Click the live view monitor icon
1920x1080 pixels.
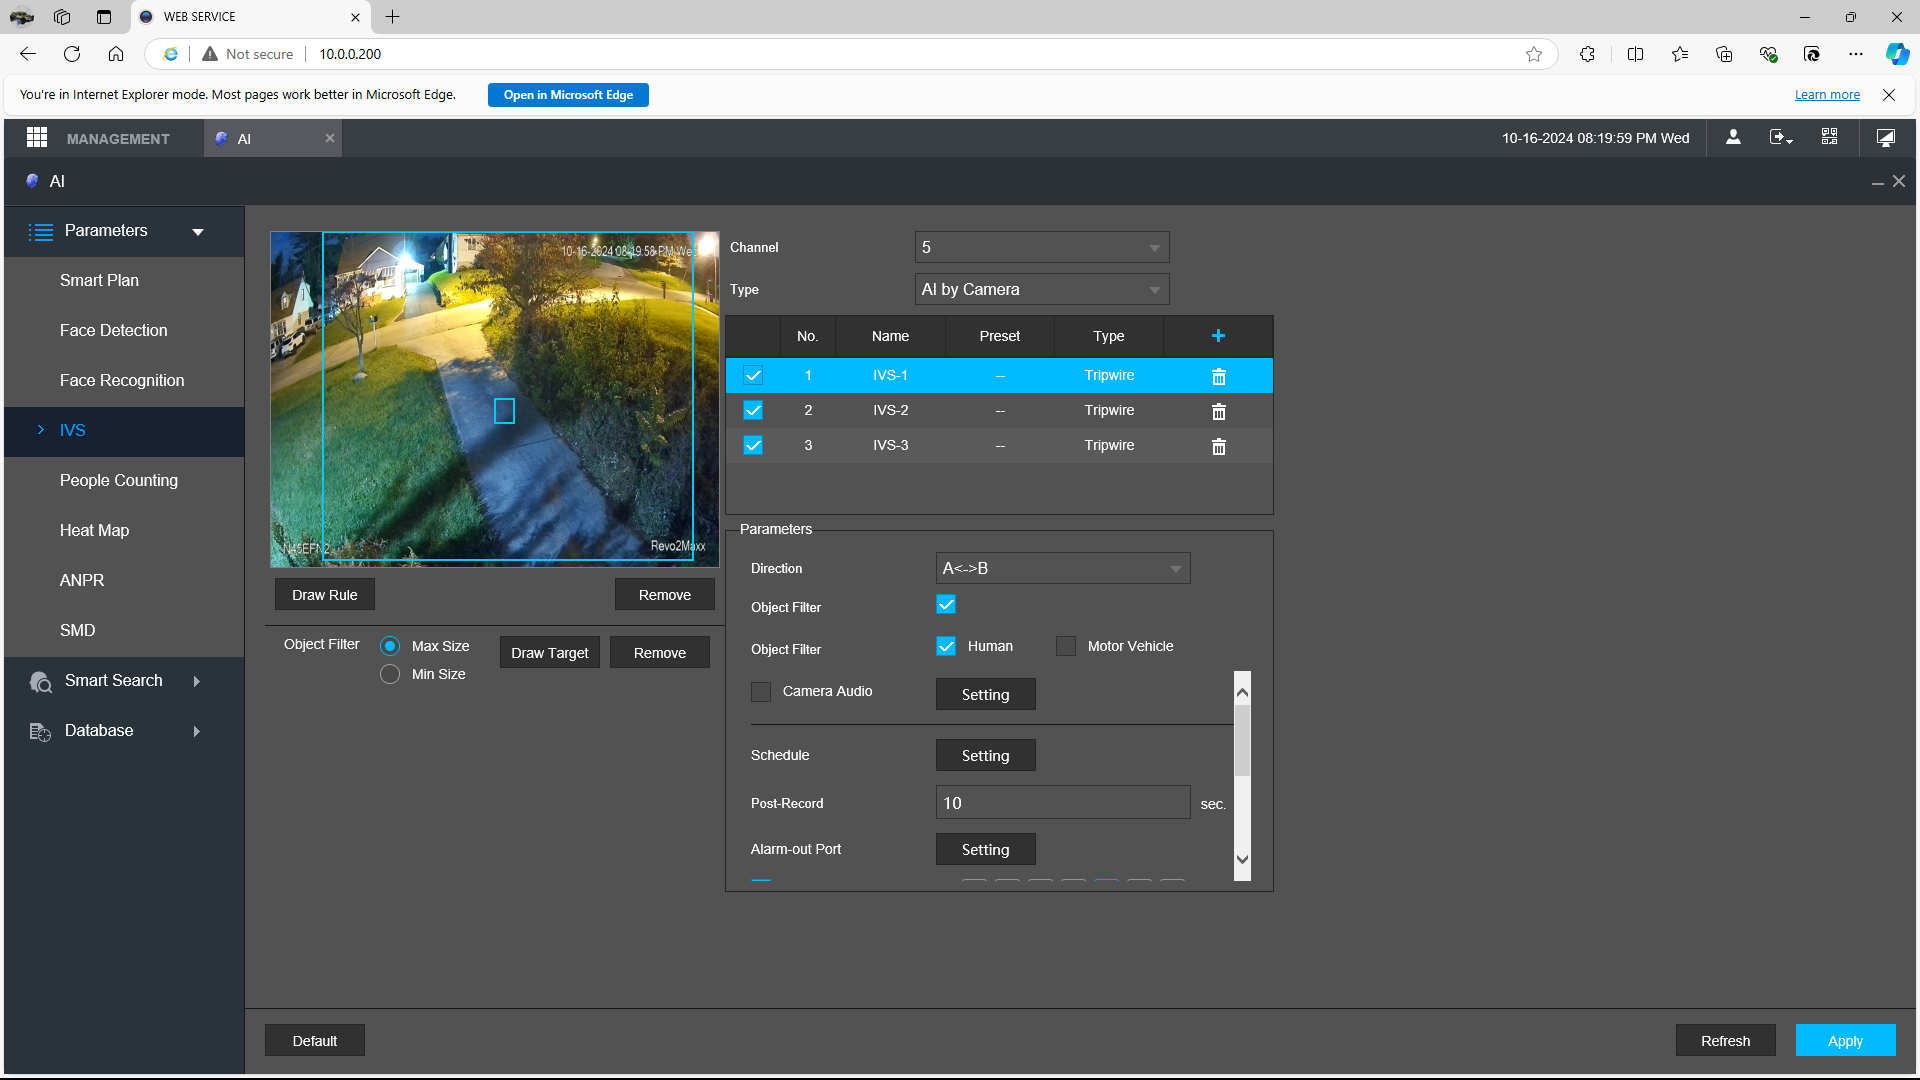[x=1885, y=138]
